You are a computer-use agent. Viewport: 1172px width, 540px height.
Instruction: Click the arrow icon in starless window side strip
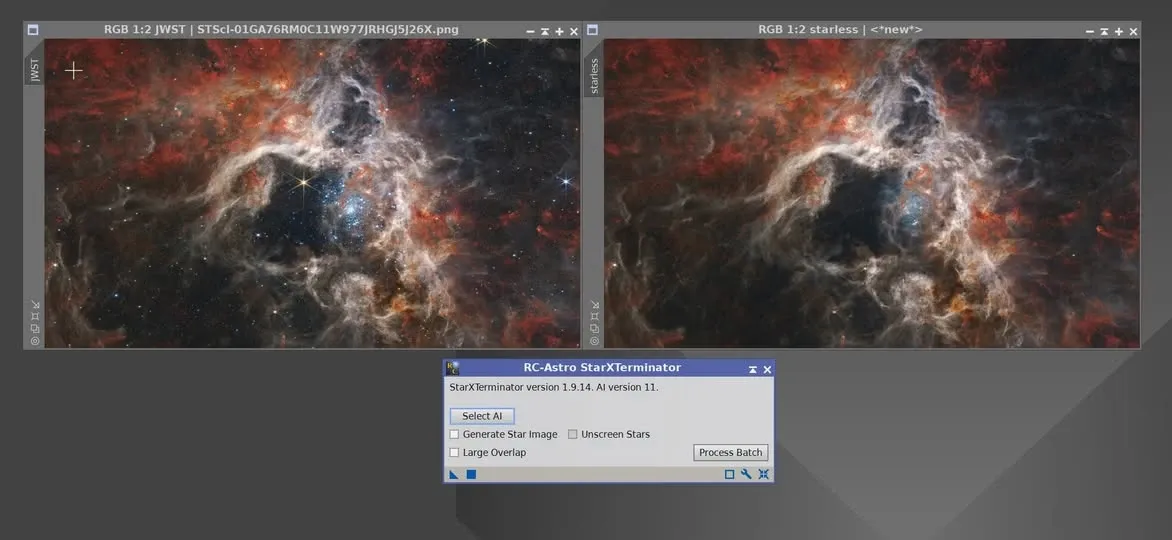pyautogui.click(x=594, y=304)
